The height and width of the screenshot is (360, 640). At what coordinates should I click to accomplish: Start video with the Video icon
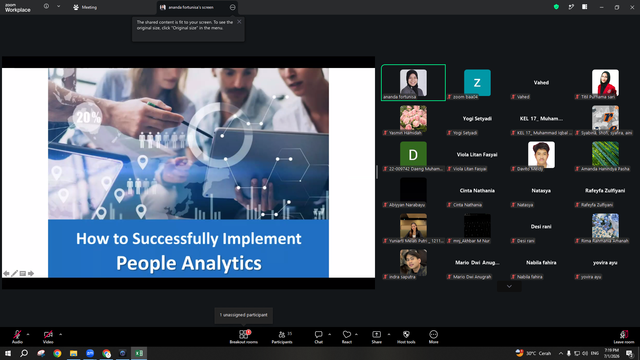pos(48,335)
